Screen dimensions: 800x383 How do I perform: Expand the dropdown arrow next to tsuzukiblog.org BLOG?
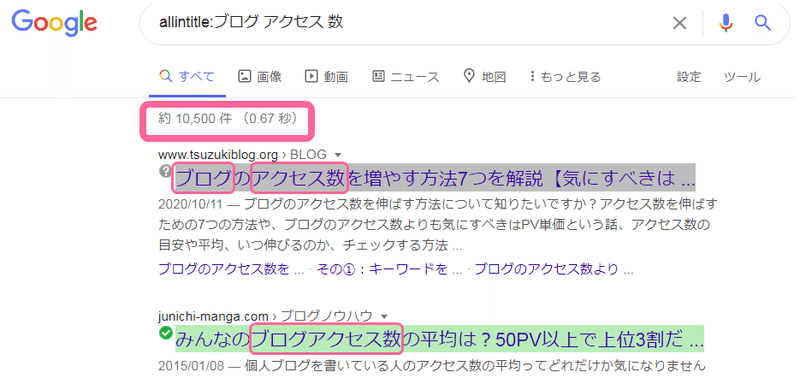click(x=337, y=154)
